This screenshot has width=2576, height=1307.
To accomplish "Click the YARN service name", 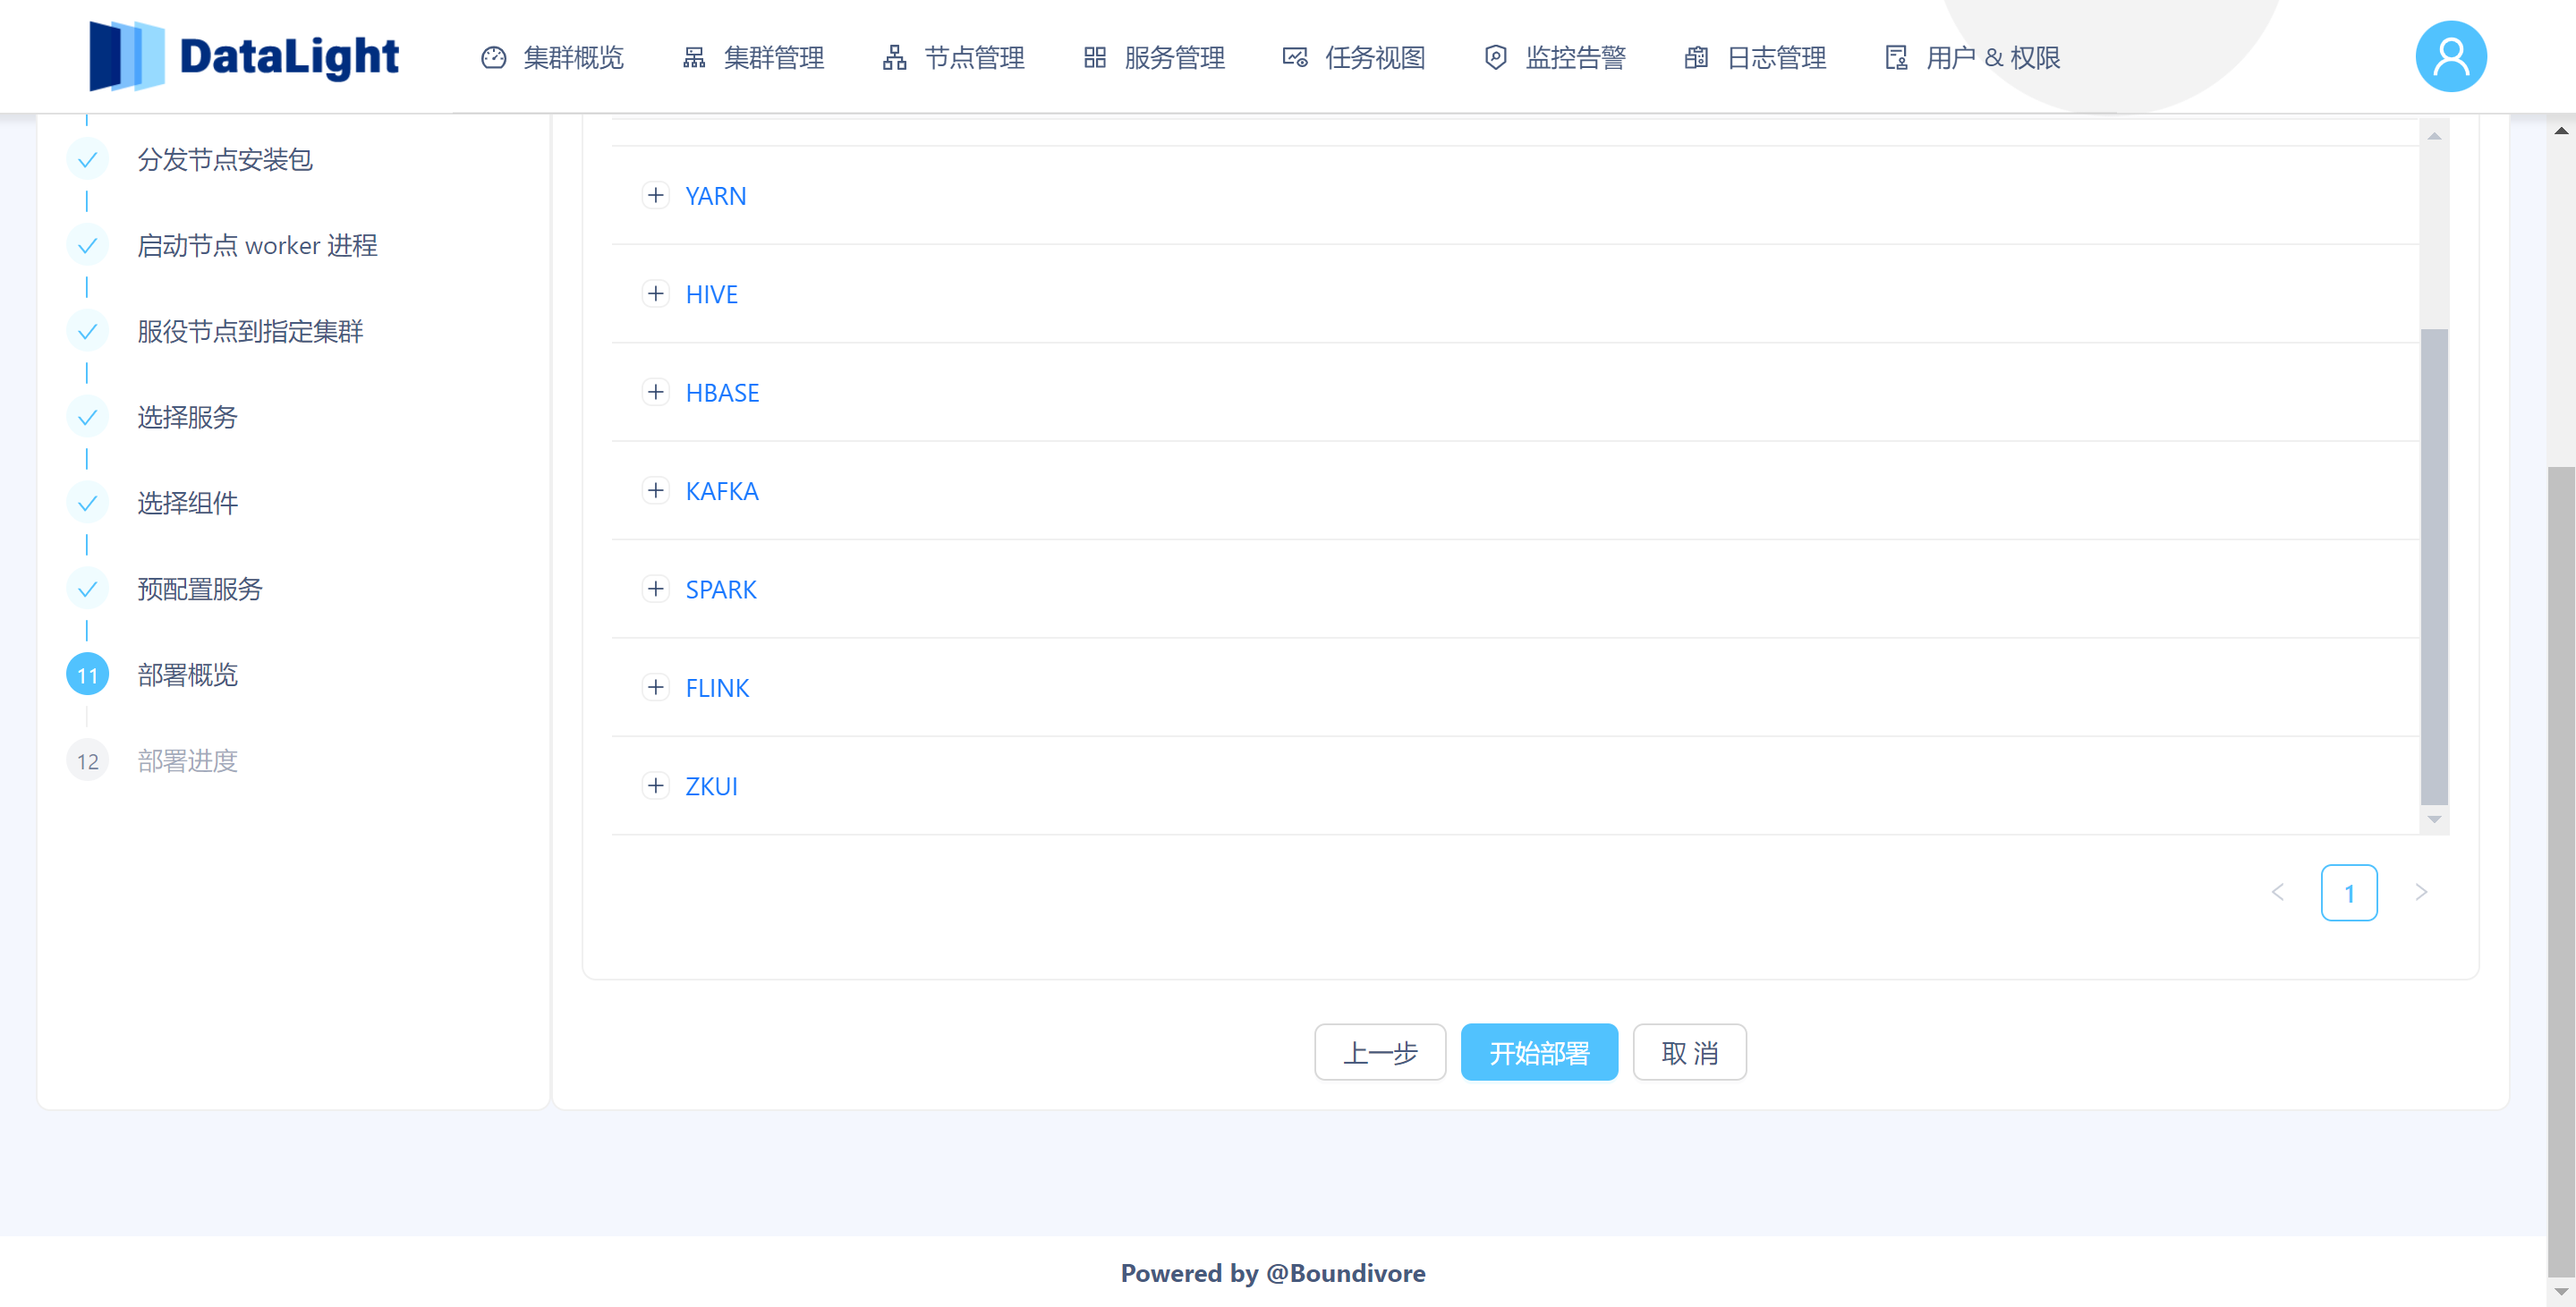I will 716,196.
